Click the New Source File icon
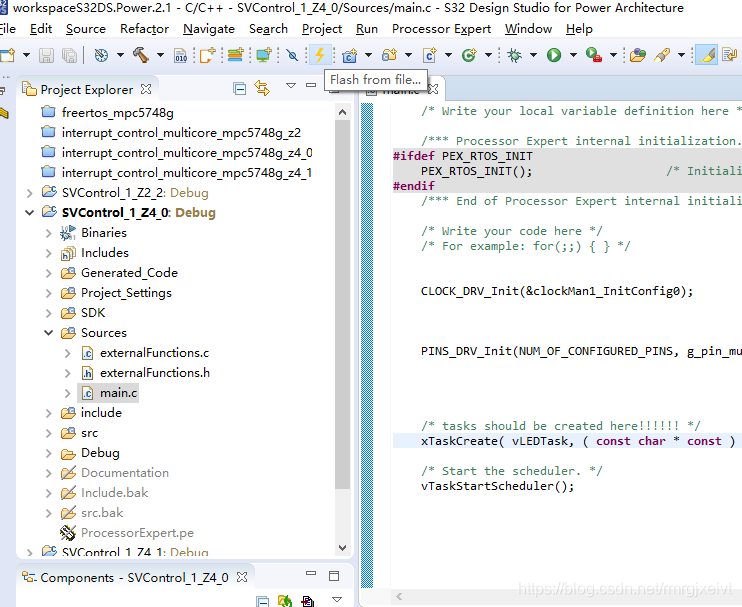This screenshot has width=742, height=607. [x=429, y=55]
